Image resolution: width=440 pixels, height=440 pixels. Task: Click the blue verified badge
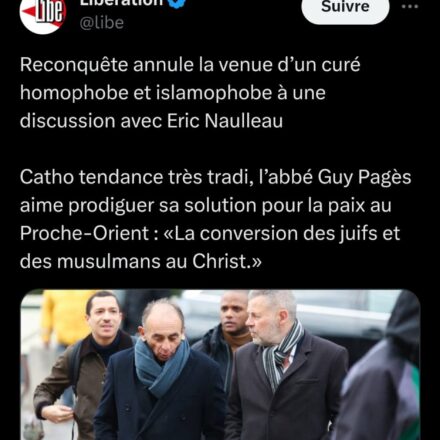coord(177,4)
